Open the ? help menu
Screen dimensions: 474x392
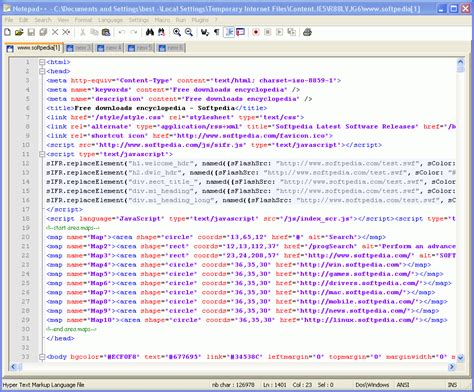coord(216,20)
